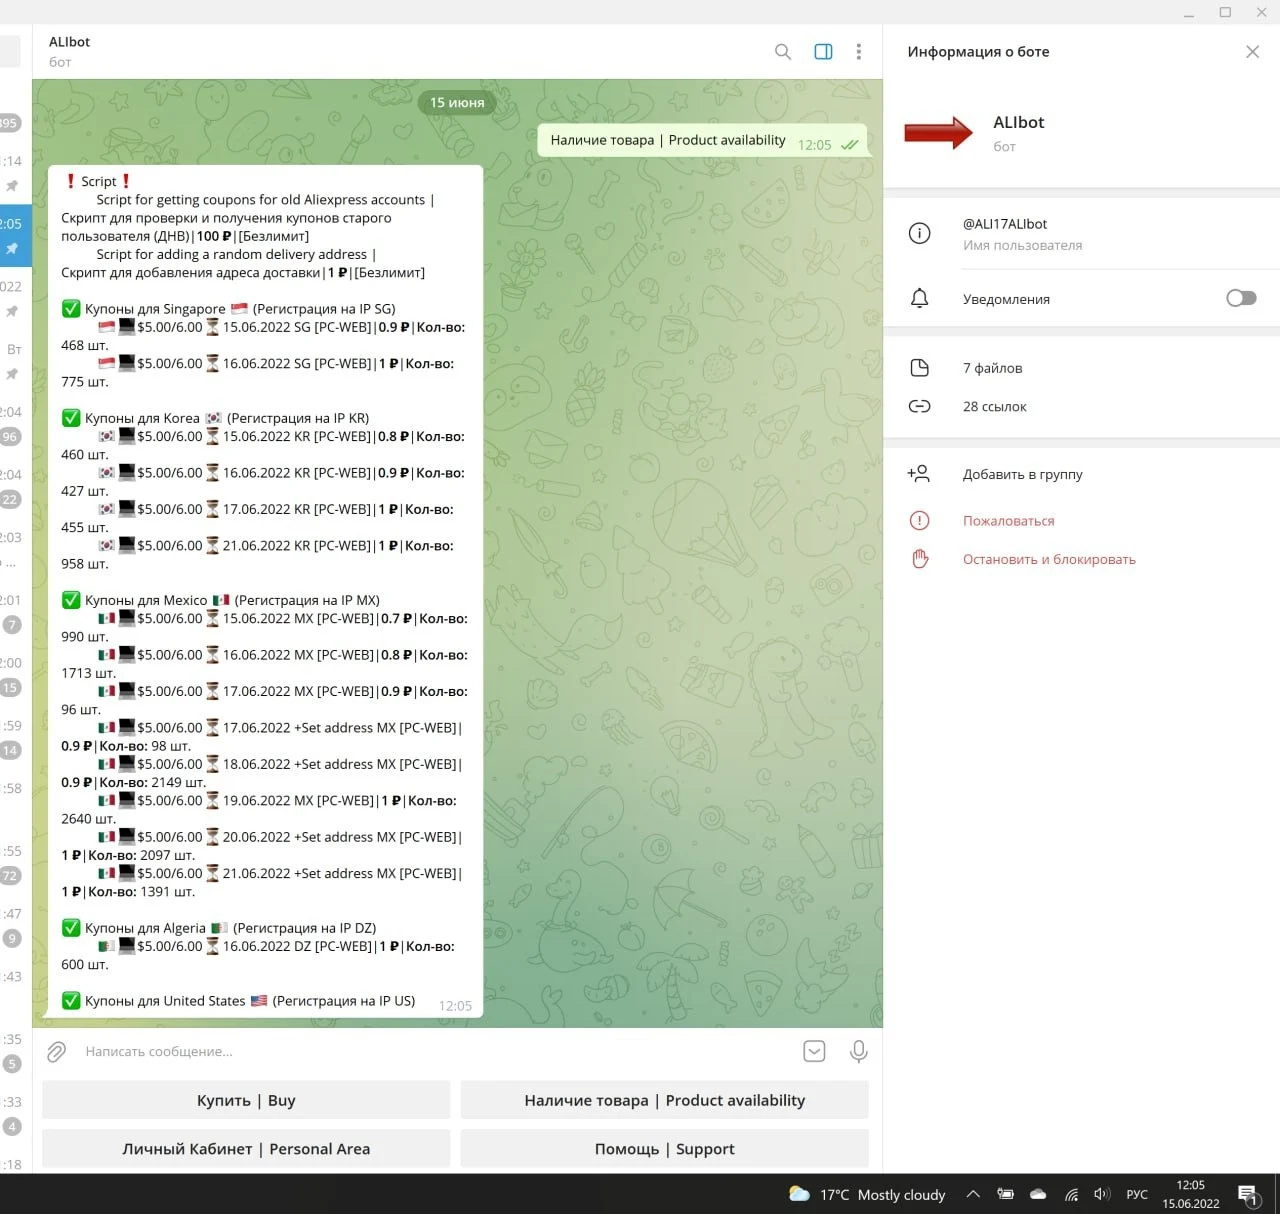Open the Windows notification center icon

[1249, 1195]
